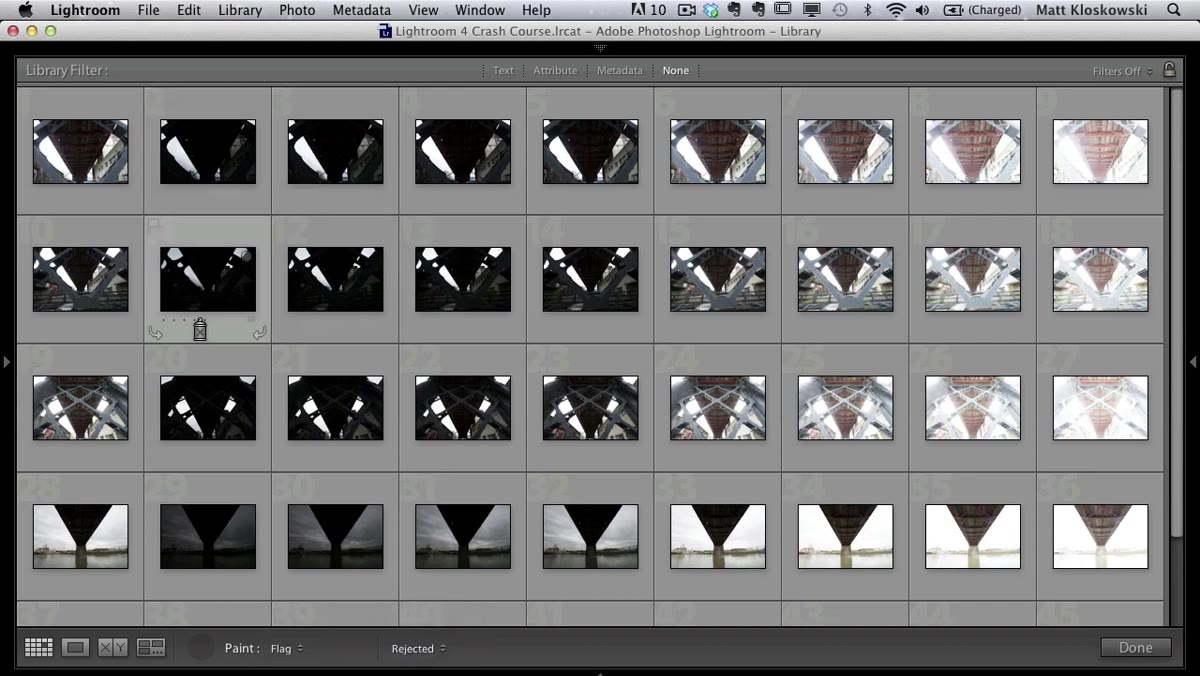This screenshot has height=676, width=1200.
Task: Select photo thumbnail number 5
Action: point(590,151)
